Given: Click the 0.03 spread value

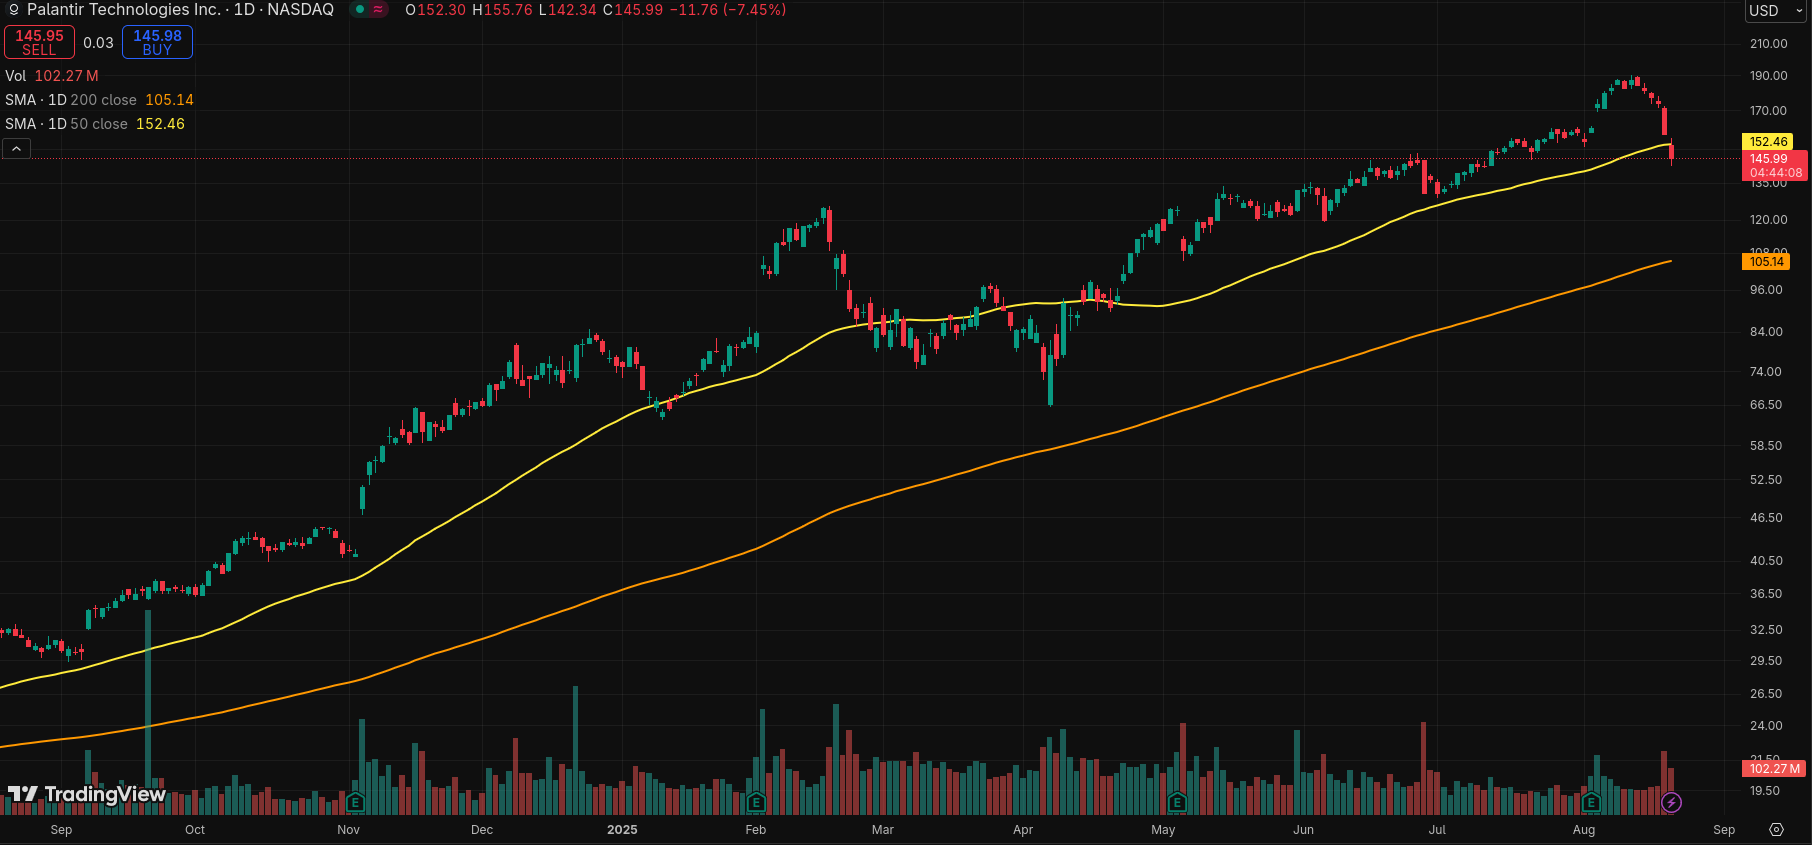Looking at the screenshot, I should pos(98,43).
